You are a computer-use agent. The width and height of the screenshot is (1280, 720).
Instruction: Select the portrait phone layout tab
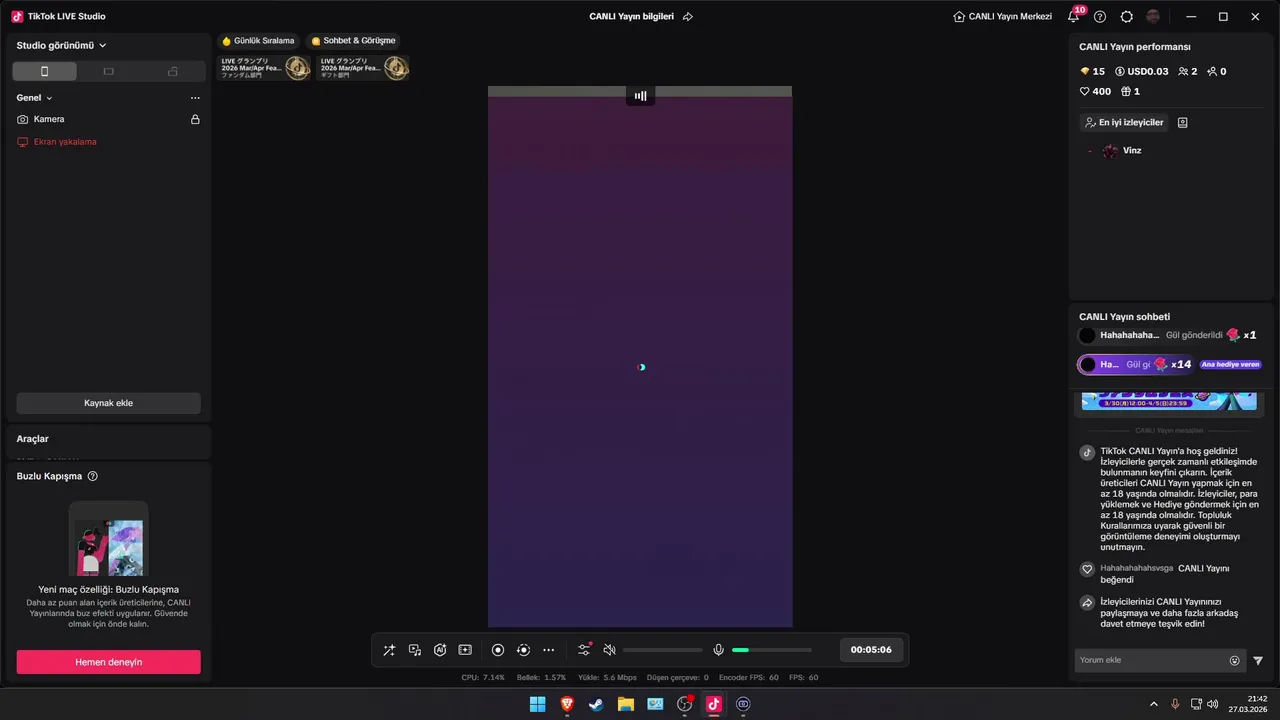pyautogui.click(x=44, y=71)
